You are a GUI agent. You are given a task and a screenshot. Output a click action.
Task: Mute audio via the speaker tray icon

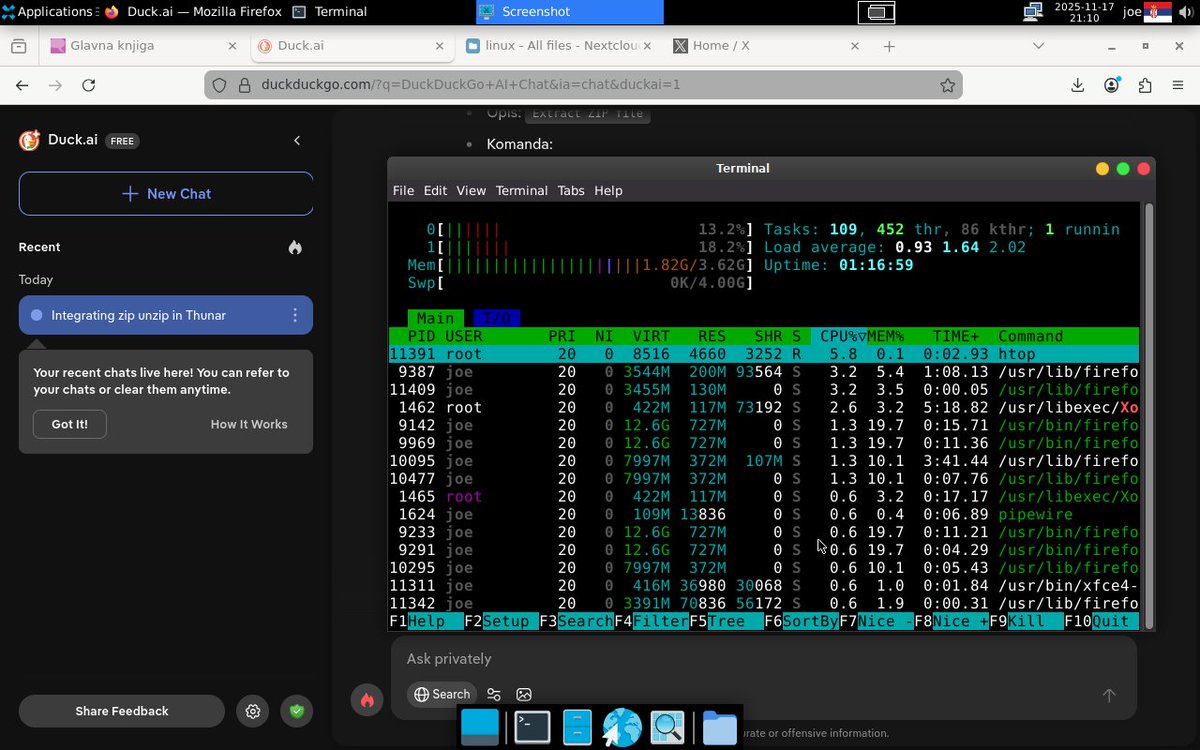pyautogui.click(x=1185, y=12)
